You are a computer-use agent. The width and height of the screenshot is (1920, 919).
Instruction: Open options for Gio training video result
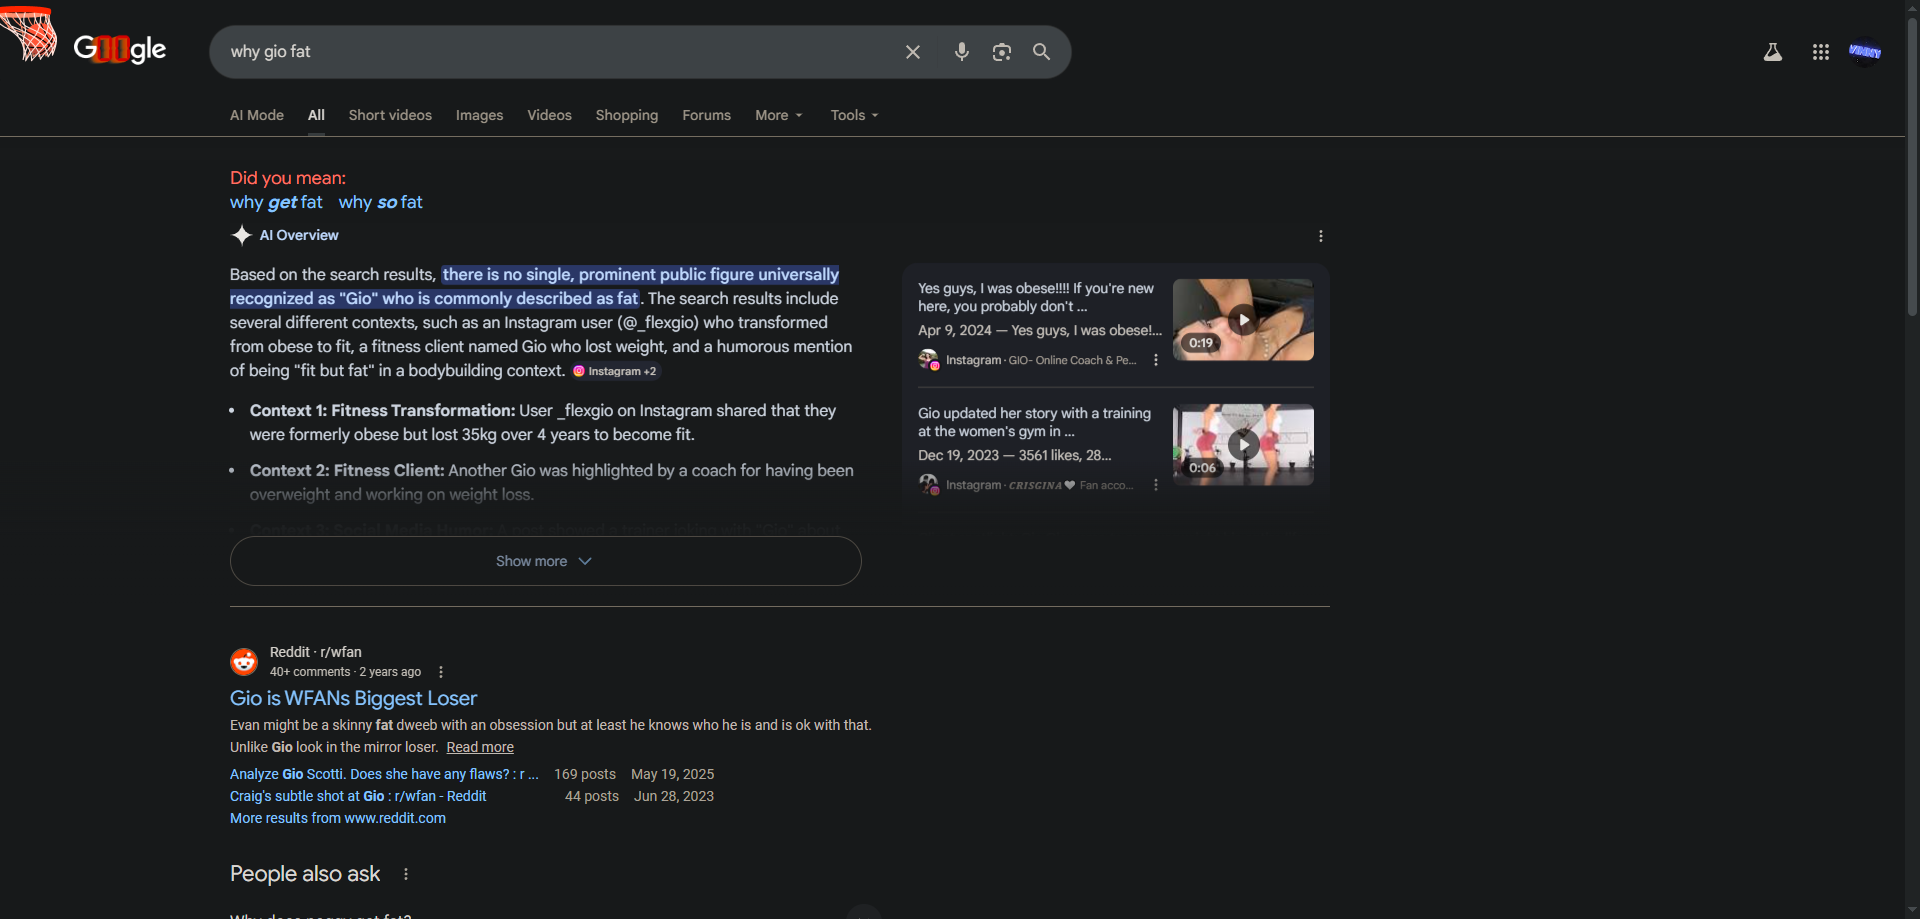(1156, 485)
